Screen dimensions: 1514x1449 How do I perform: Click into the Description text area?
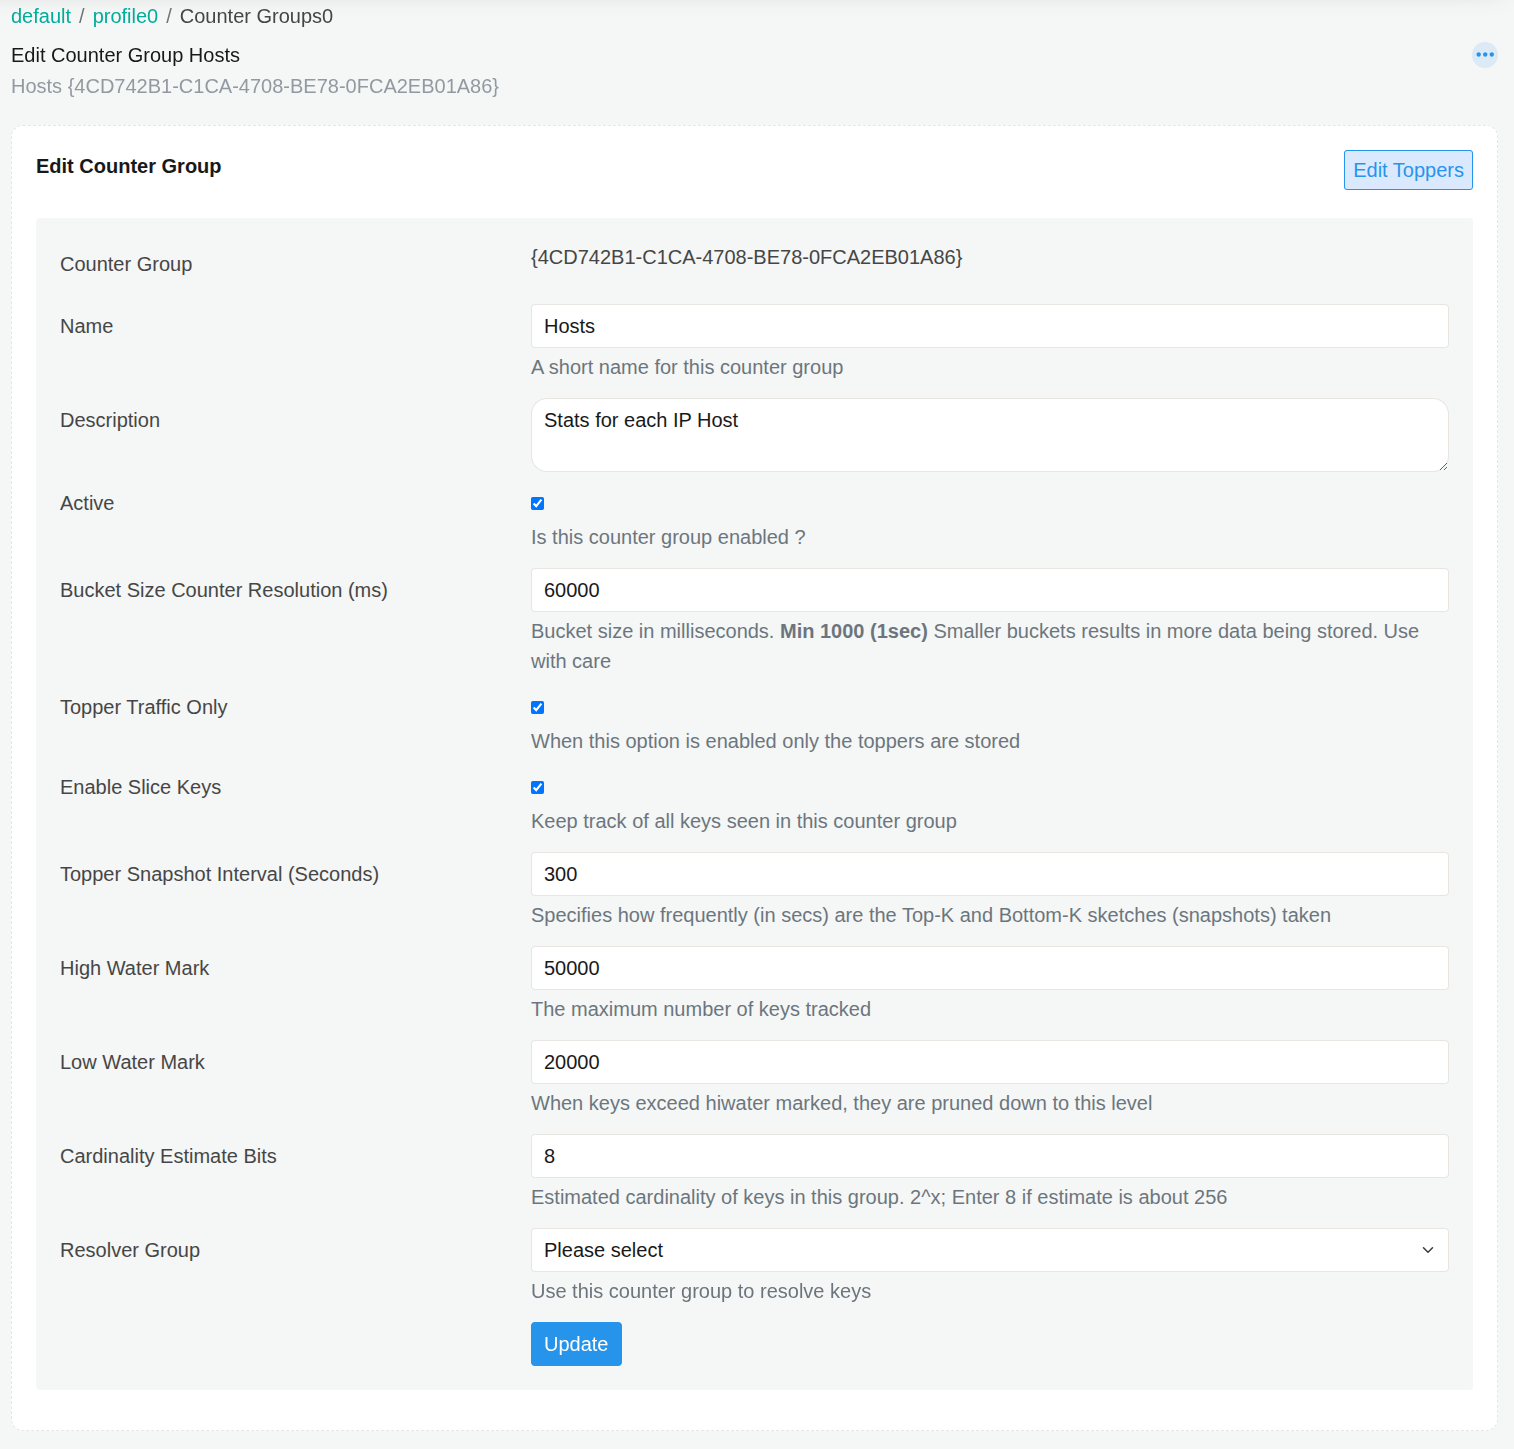pos(989,435)
